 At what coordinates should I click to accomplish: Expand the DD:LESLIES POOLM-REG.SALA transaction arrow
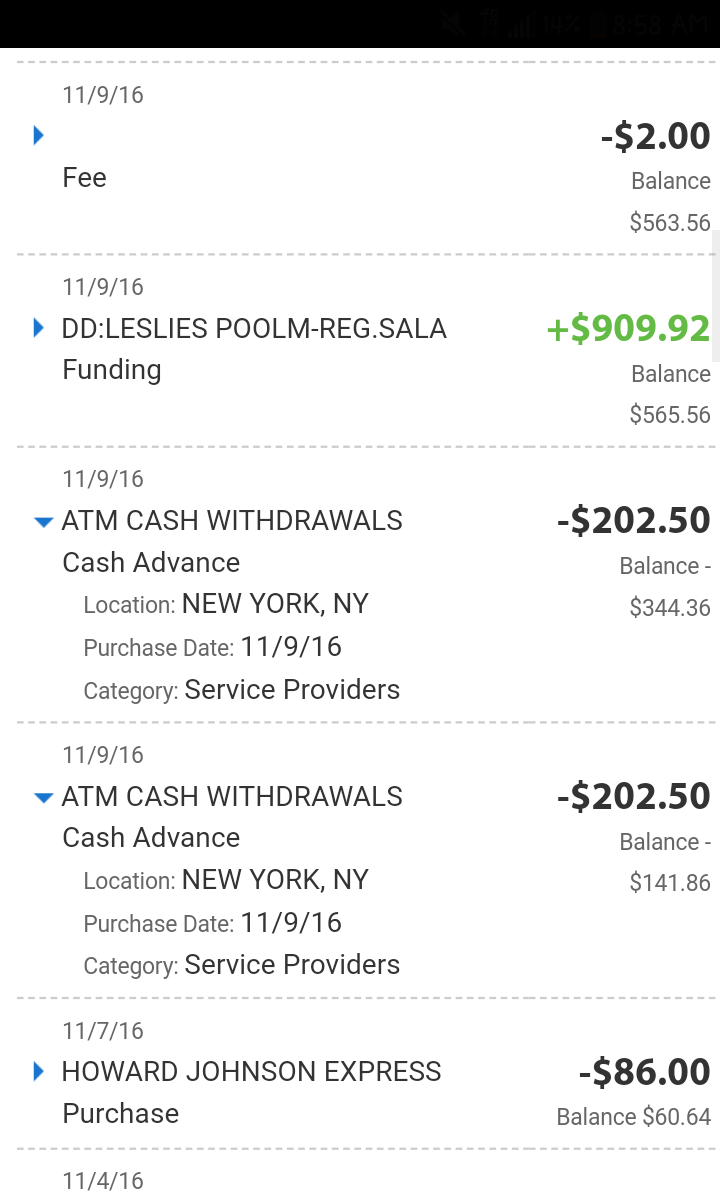pyautogui.click(x=39, y=327)
